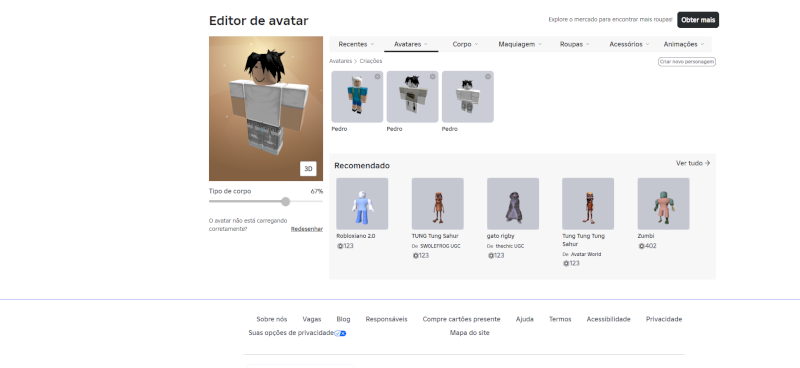The image size is (800, 368).
Task: Select the Pedro avatar with printed white shirt
Action: click(x=412, y=96)
